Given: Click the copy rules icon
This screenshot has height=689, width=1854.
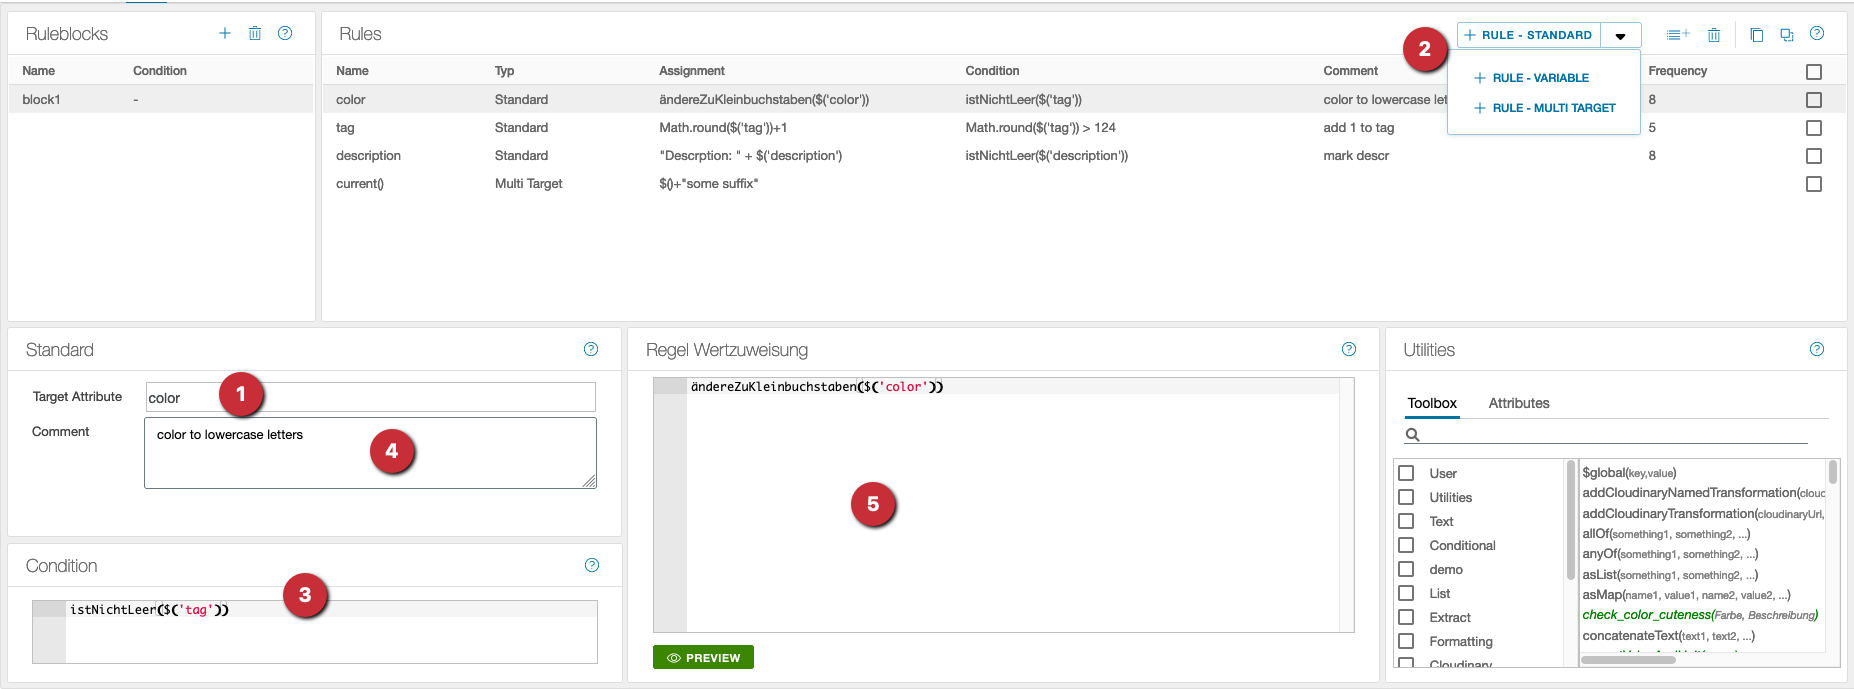Looking at the screenshot, I should point(1756,35).
